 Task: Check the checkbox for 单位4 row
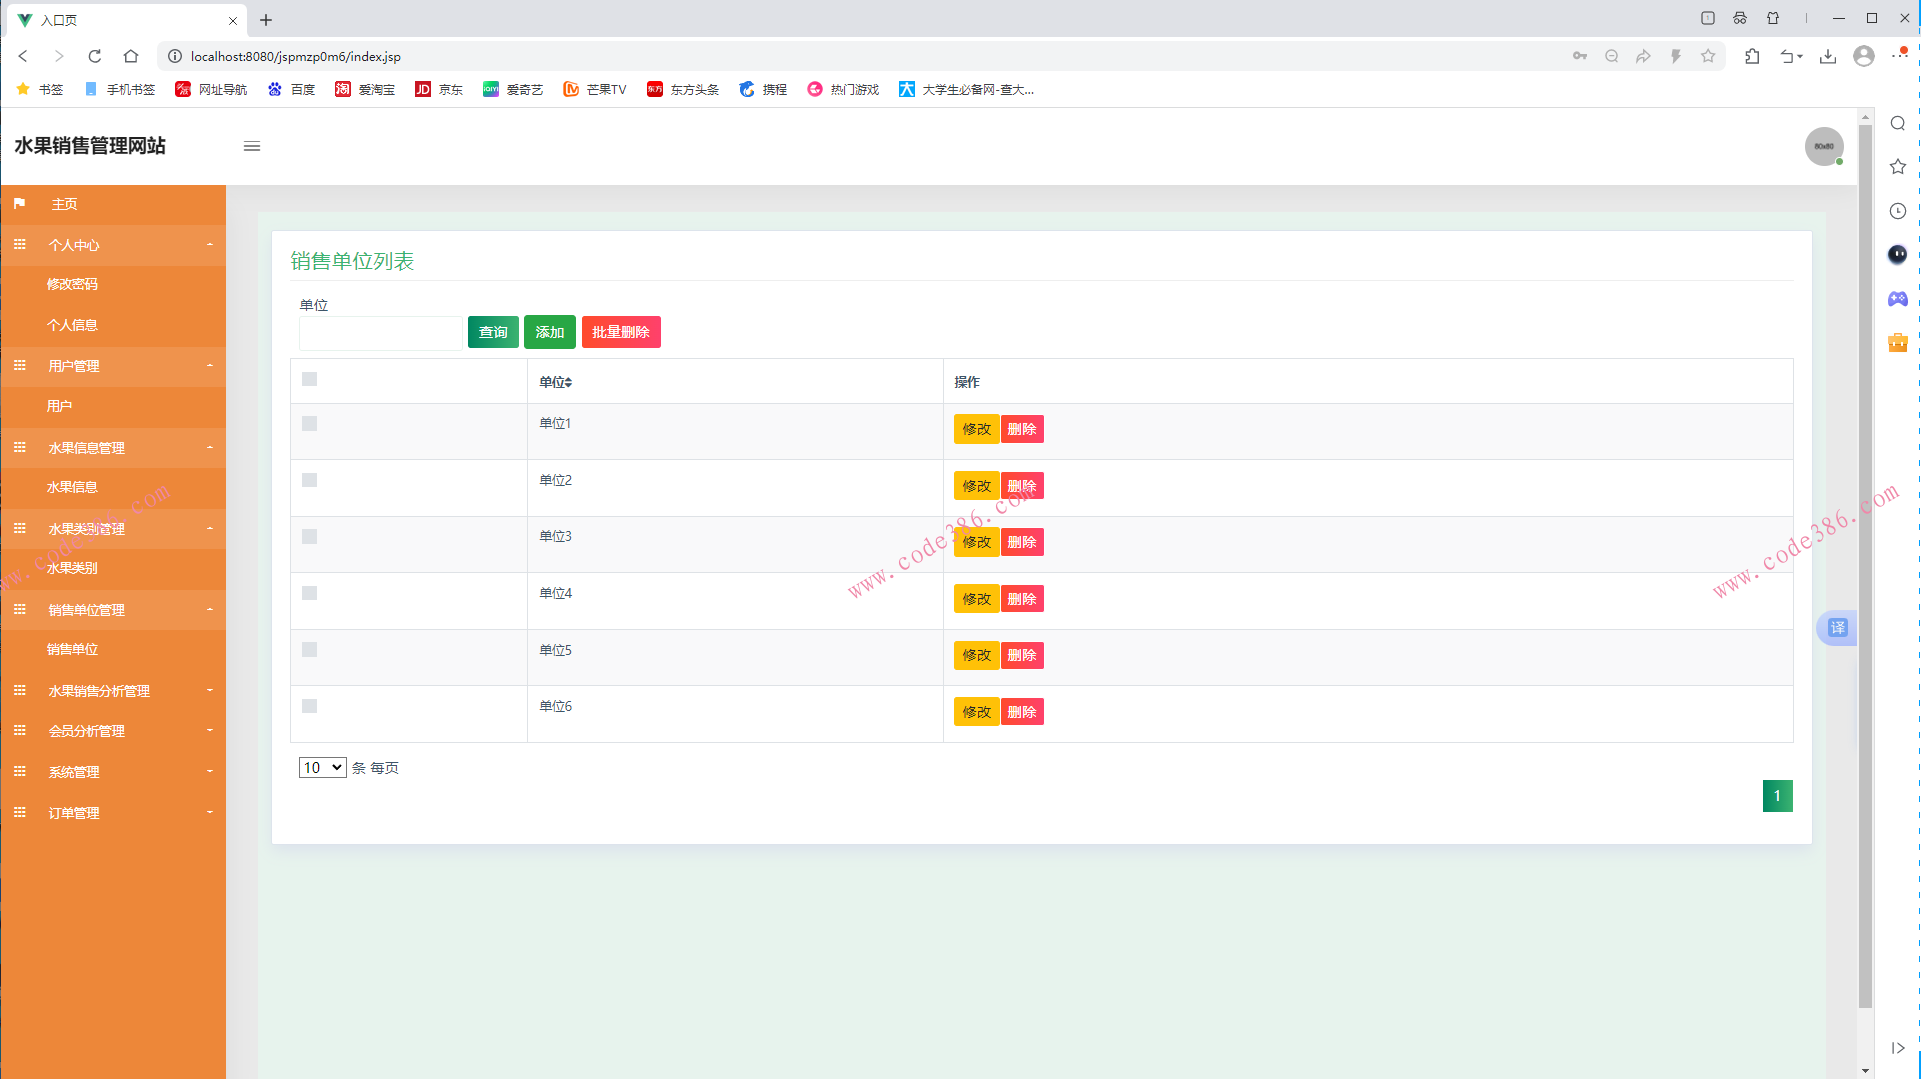point(310,594)
